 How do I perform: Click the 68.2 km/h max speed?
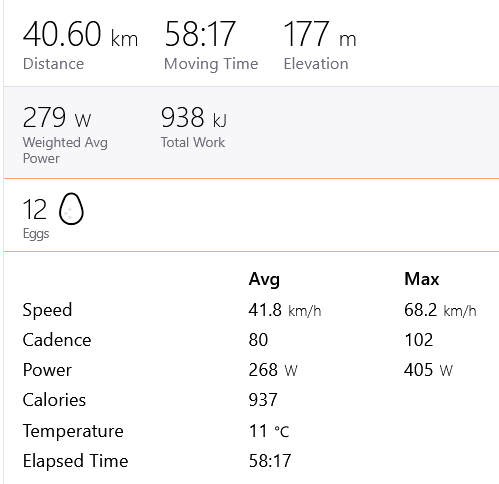440,310
